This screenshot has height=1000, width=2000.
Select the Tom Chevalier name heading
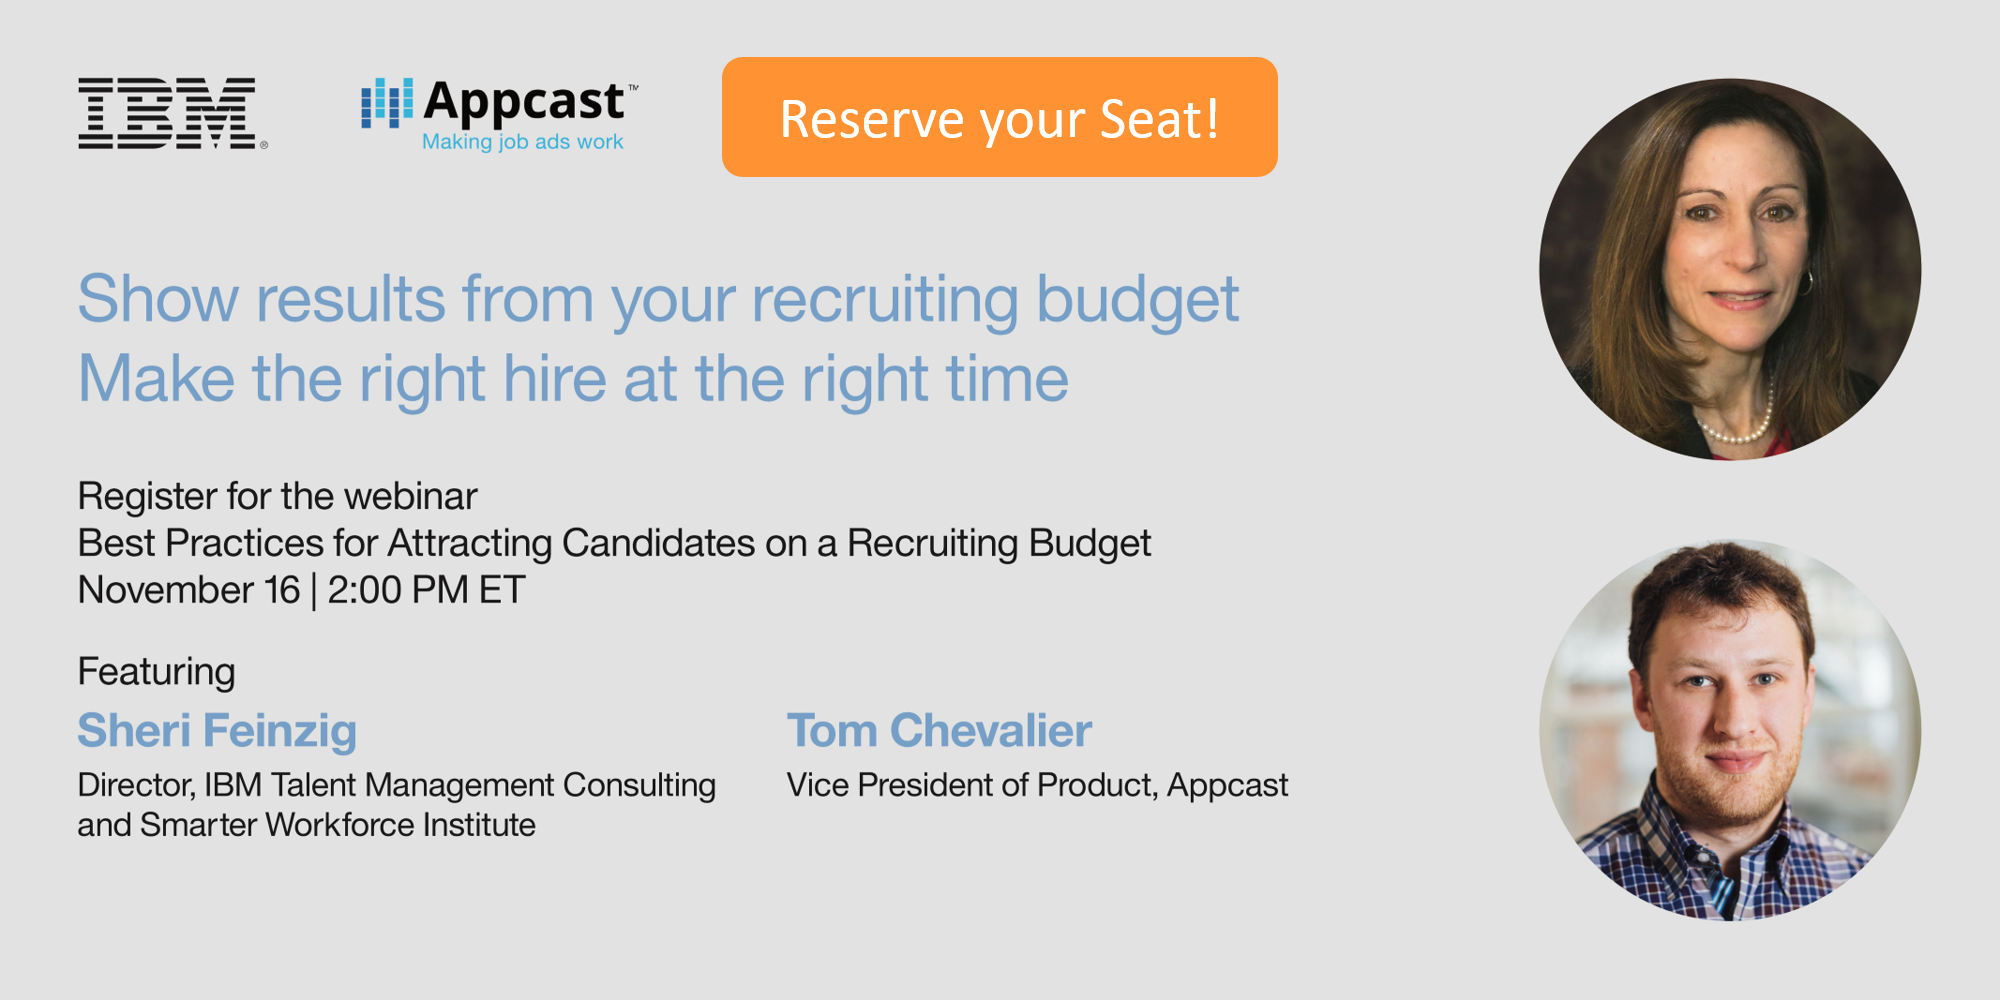[x=939, y=731]
